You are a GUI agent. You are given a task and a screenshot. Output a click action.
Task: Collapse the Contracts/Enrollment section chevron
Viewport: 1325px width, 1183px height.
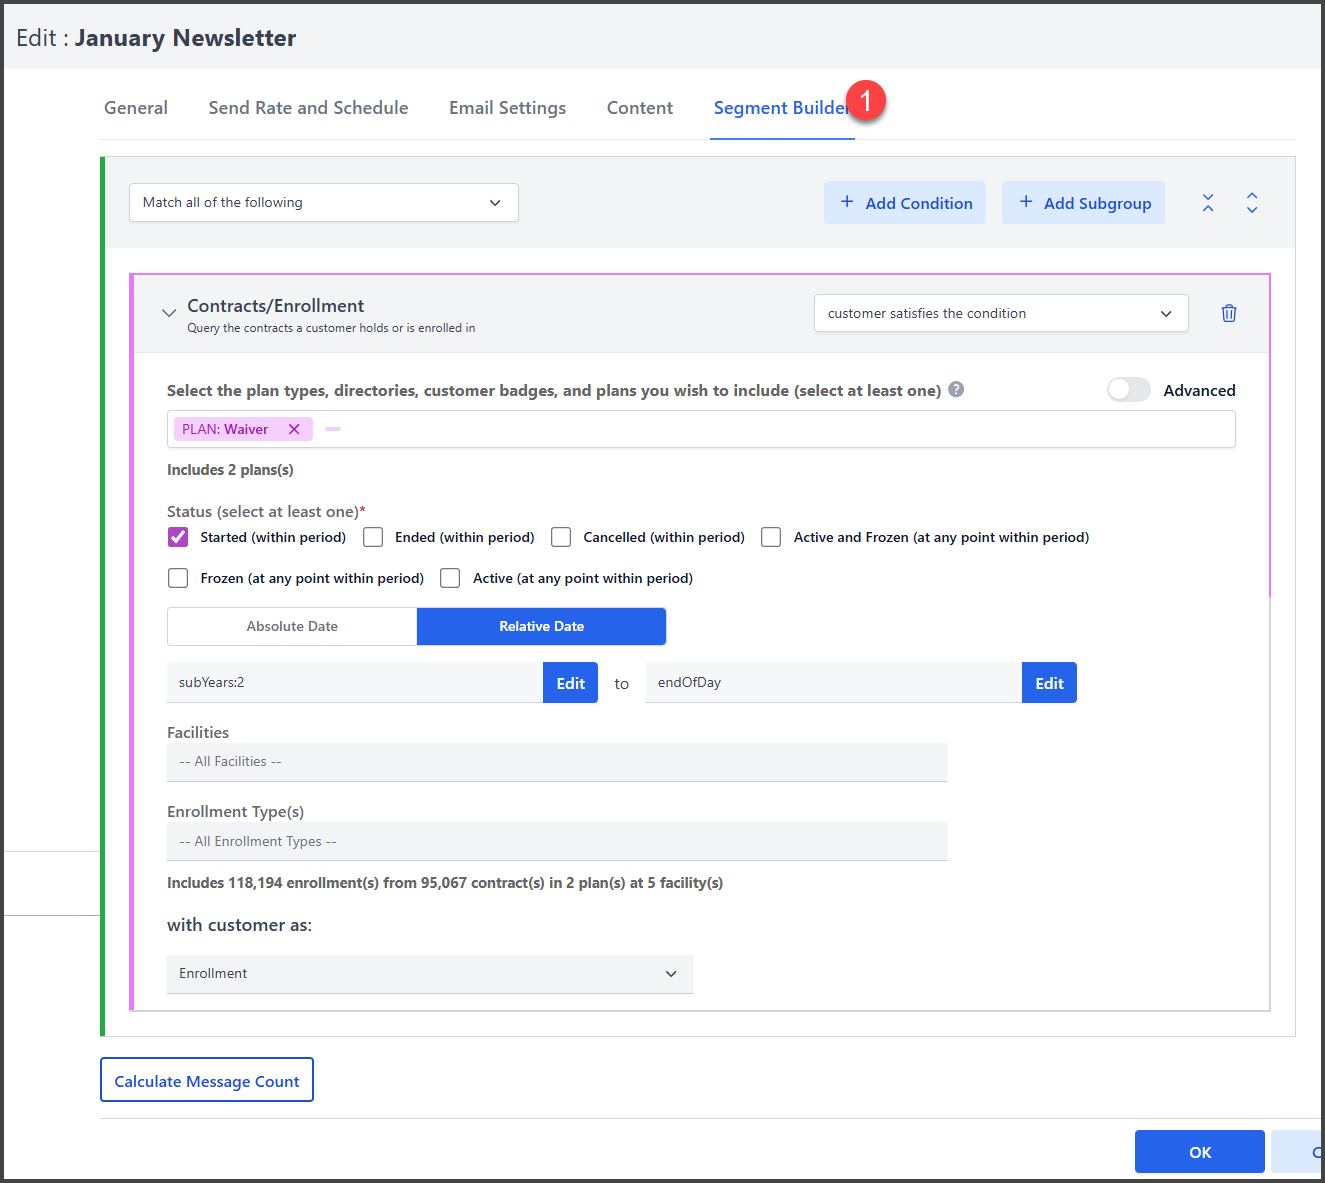click(x=169, y=313)
